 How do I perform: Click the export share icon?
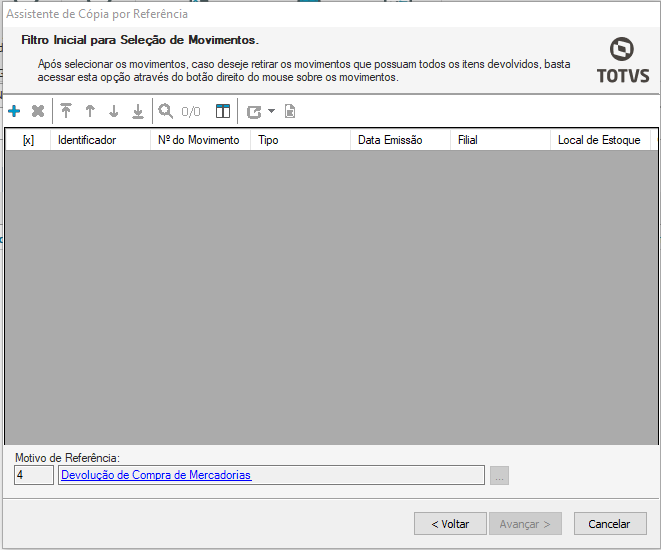254,111
